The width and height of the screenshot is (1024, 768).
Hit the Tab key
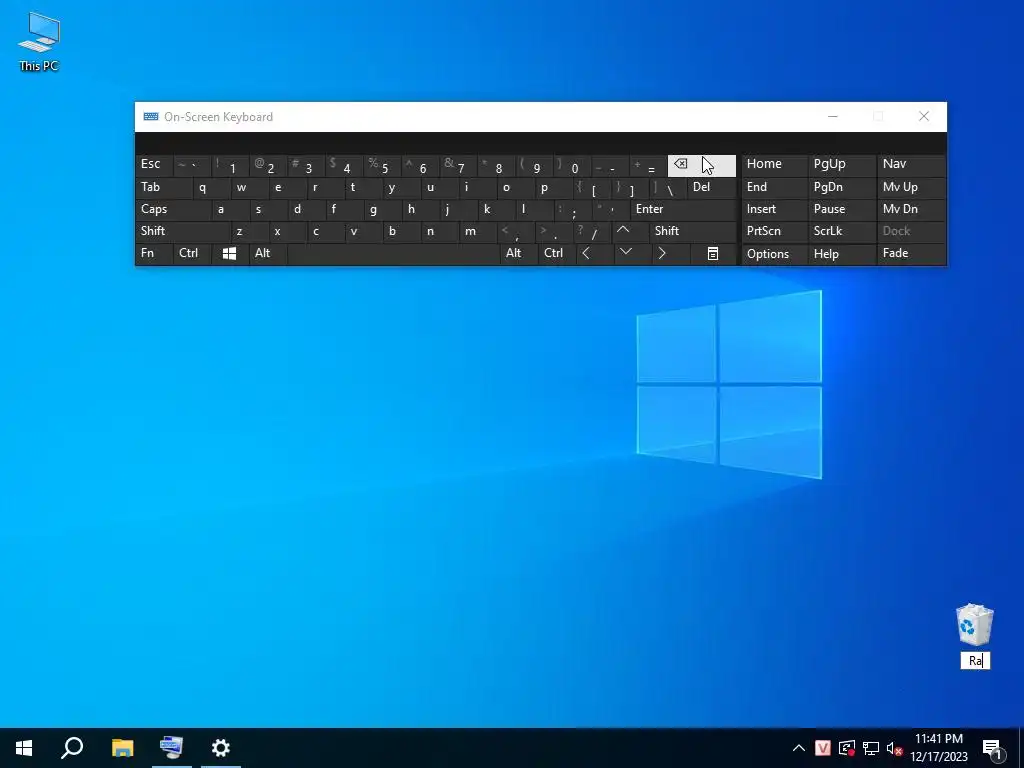tap(164, 187)
